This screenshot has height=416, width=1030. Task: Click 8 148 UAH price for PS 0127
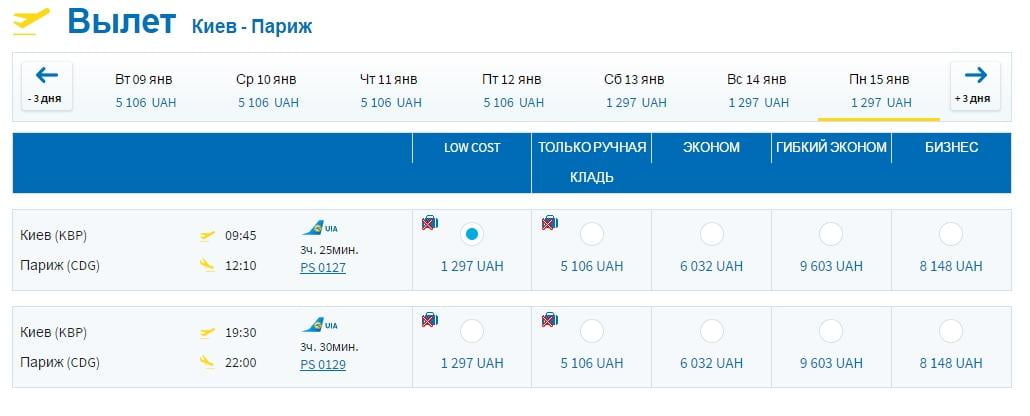coord(951,267)
